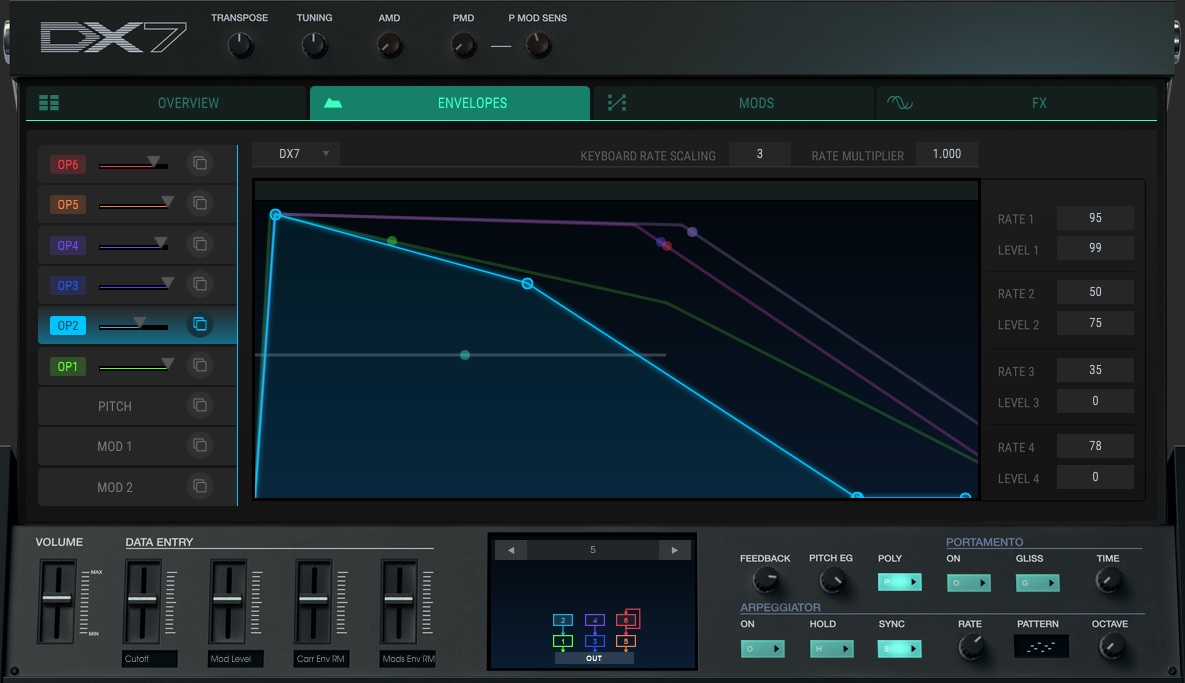The height and width of the screenshot is (683, 1185).
Task: Copy the OP5 envelope with its copy icon
Action: (200, 203)
